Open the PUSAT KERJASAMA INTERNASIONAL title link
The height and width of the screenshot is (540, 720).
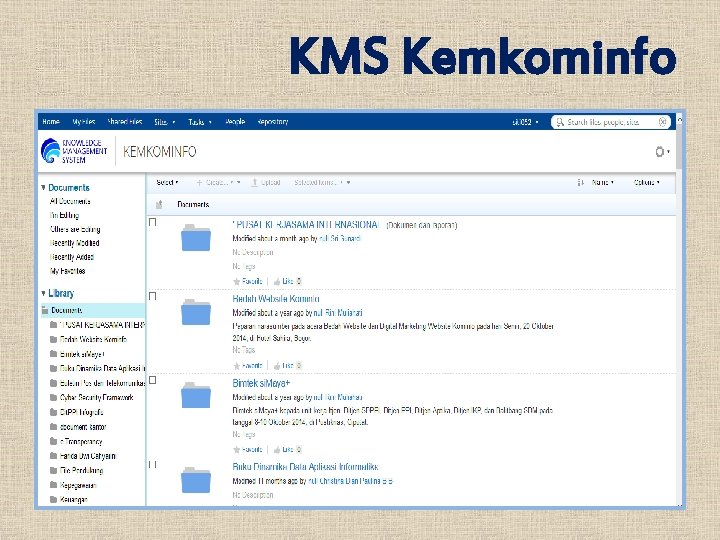pyautogui.click(x=306, y=225)
